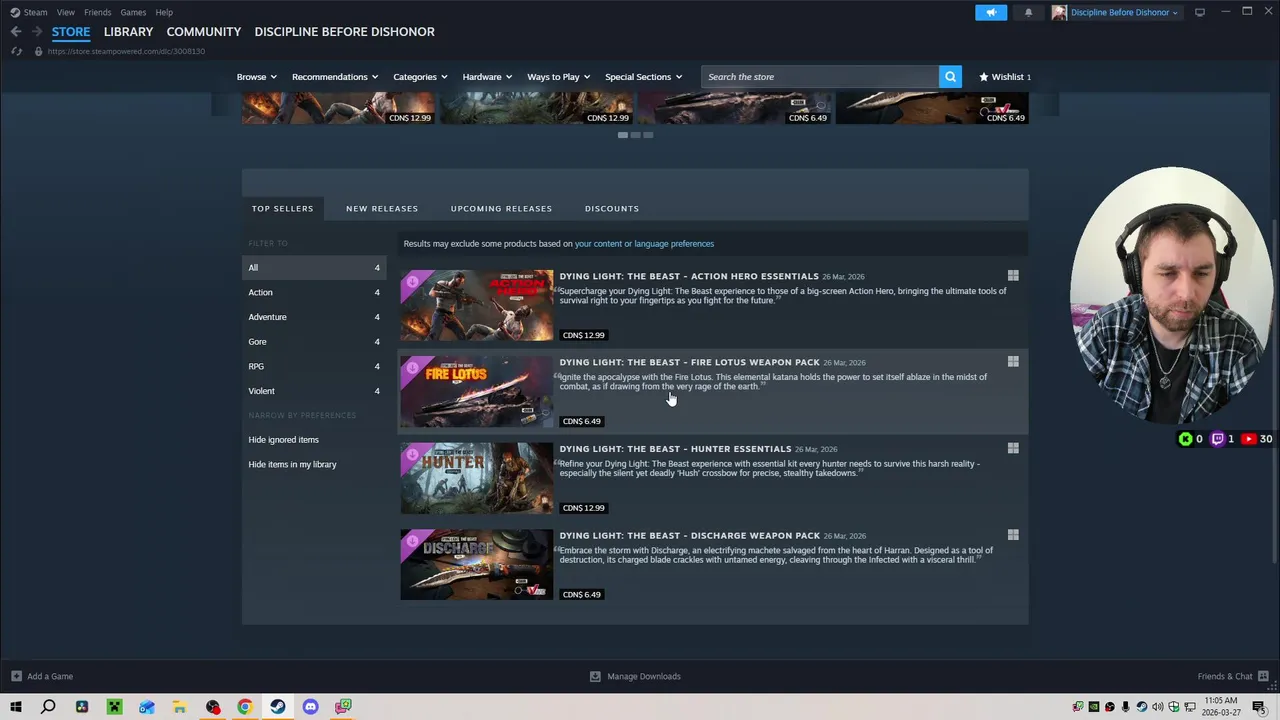The height and width of the screenshot is (720, 1280).
Task: Click the Add a Game plus icon
Action: 15,676
